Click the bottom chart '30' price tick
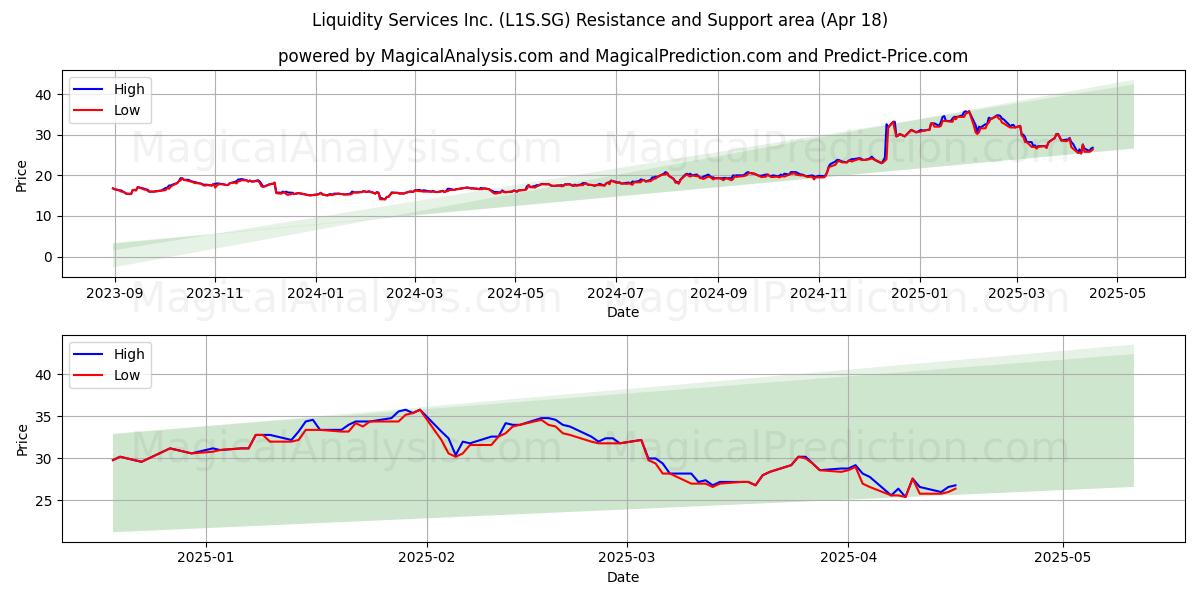The width and height of the screenshot is (1200, 600). pos(46,458)
